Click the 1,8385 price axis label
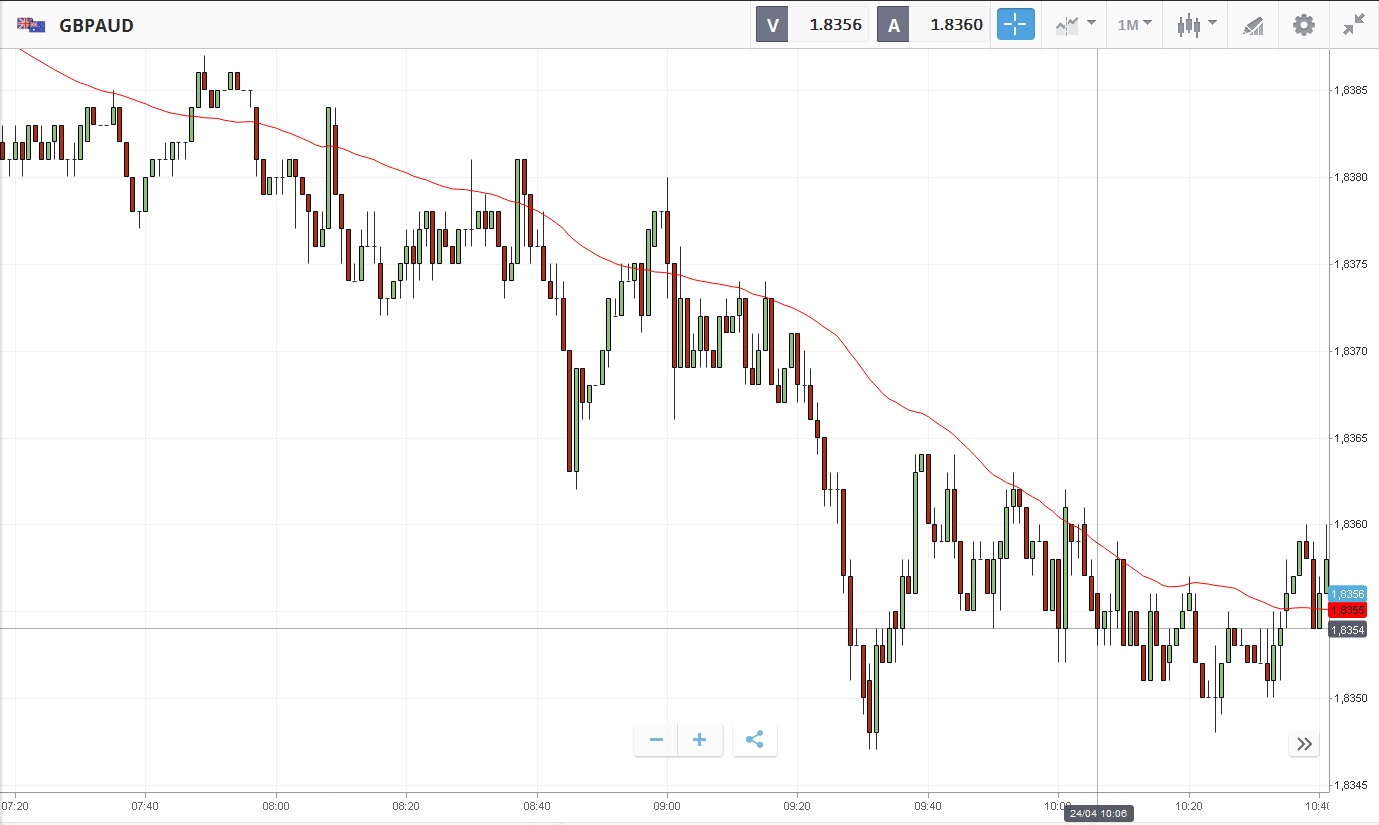Viewport: 1379px width, 825px height. point(1351,90)
